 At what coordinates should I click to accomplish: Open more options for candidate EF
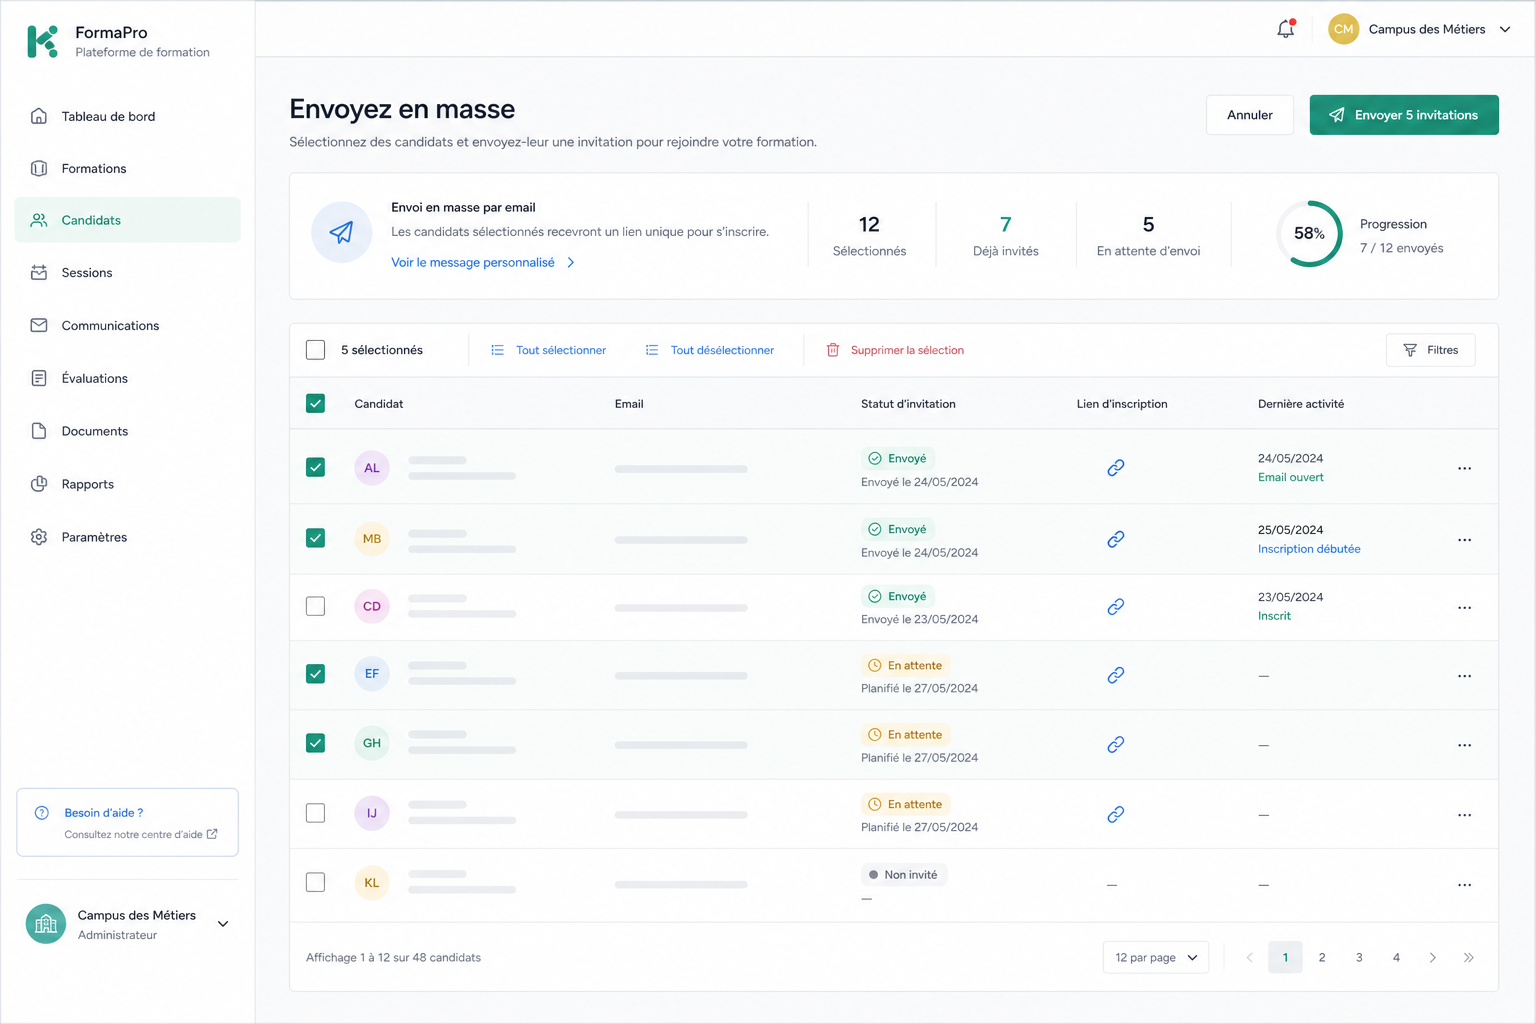click(1464, 676)
